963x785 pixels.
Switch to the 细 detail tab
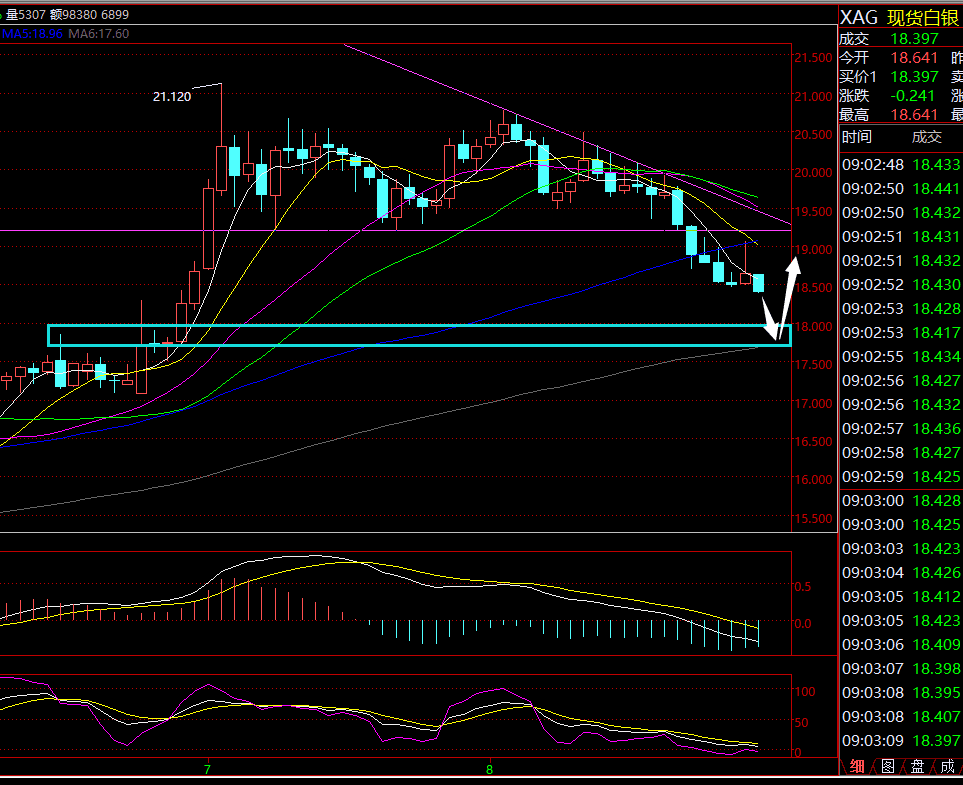click(x=857, y=767)
